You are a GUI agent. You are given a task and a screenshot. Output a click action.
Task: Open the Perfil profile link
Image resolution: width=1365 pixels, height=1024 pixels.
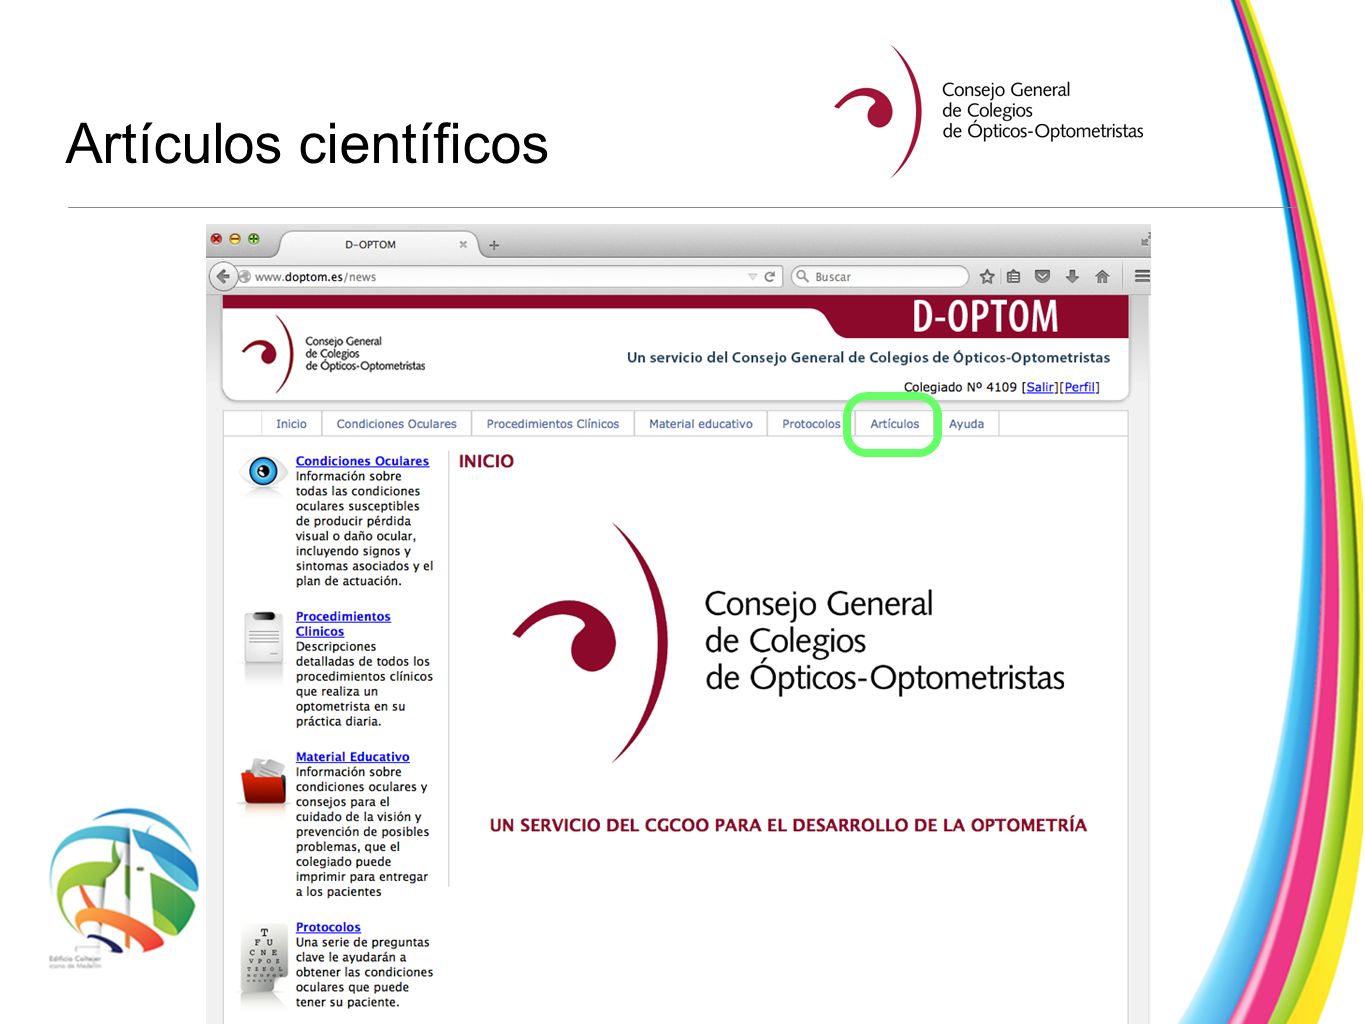pos(1080,387)
